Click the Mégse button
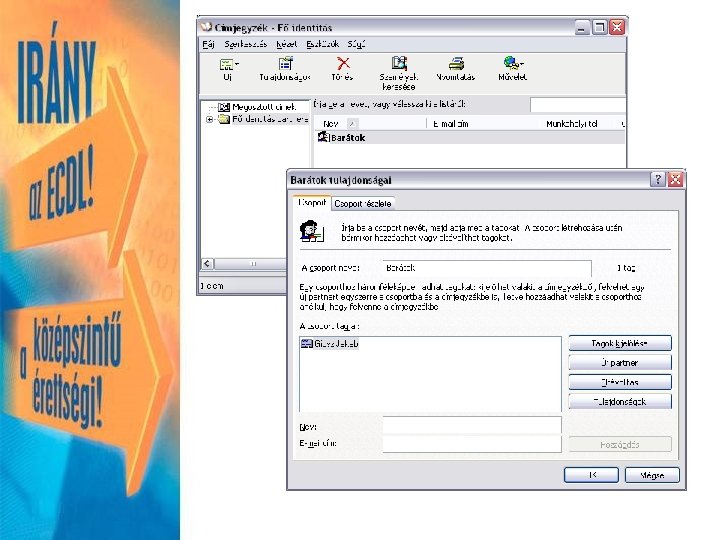Viewport: 720px width, 540px height. click(x=652, y=475)
